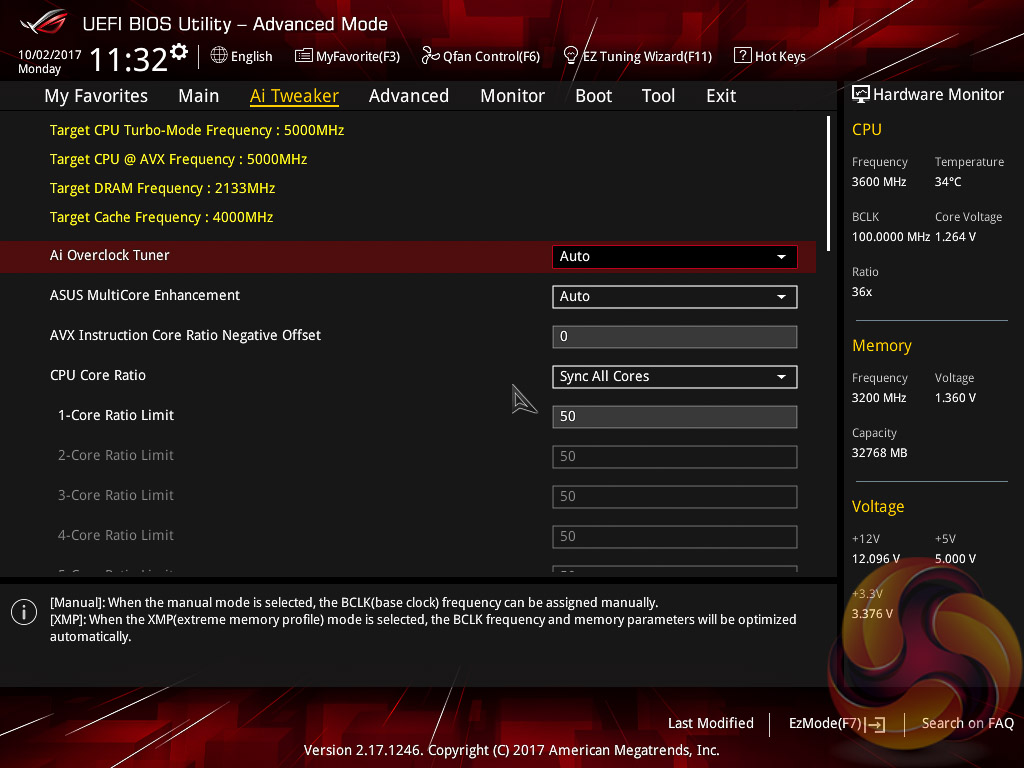
Task: Click Search on FAQ link
Action: pos(967,723)
